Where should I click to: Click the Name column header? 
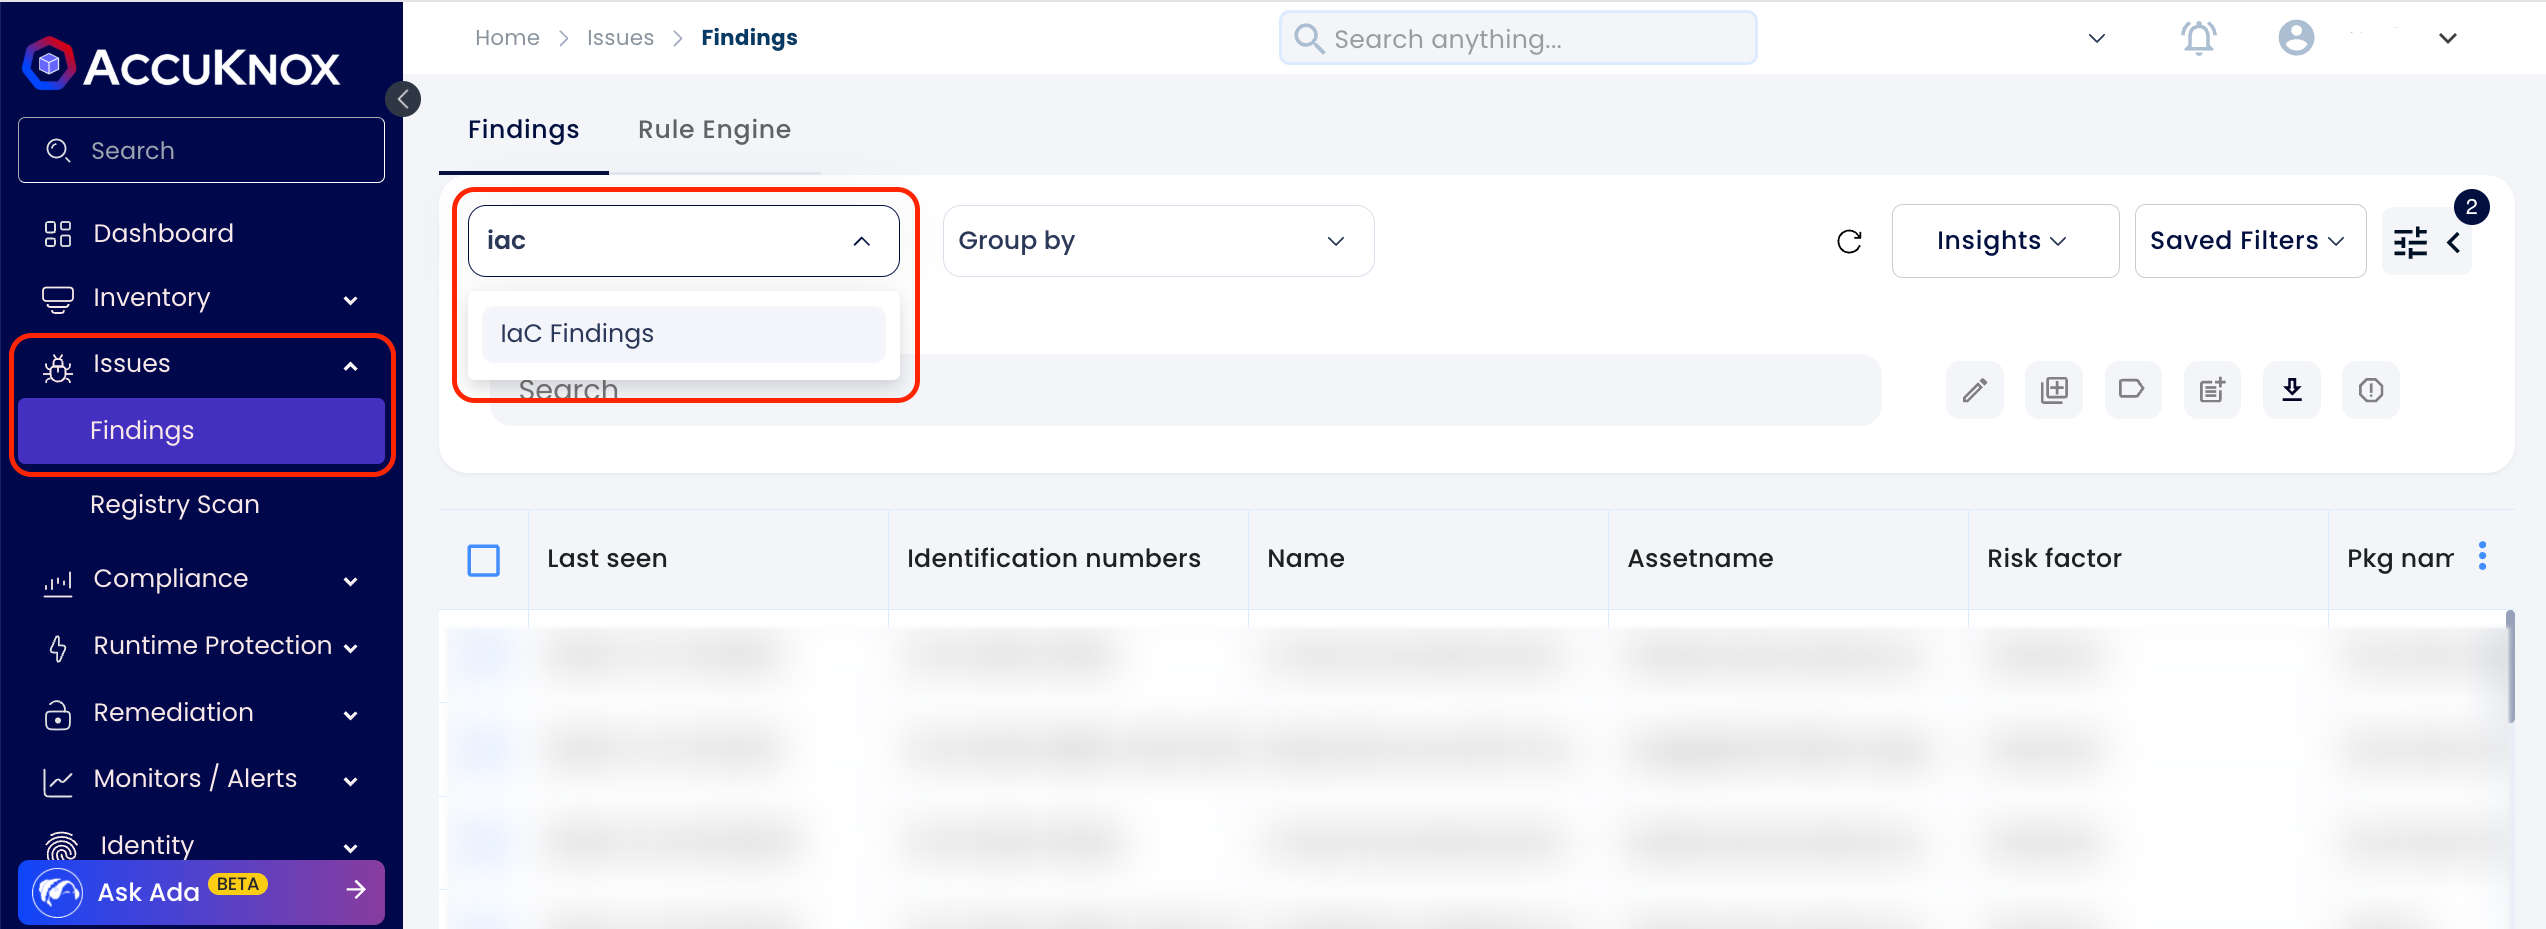coord(1306,559)
